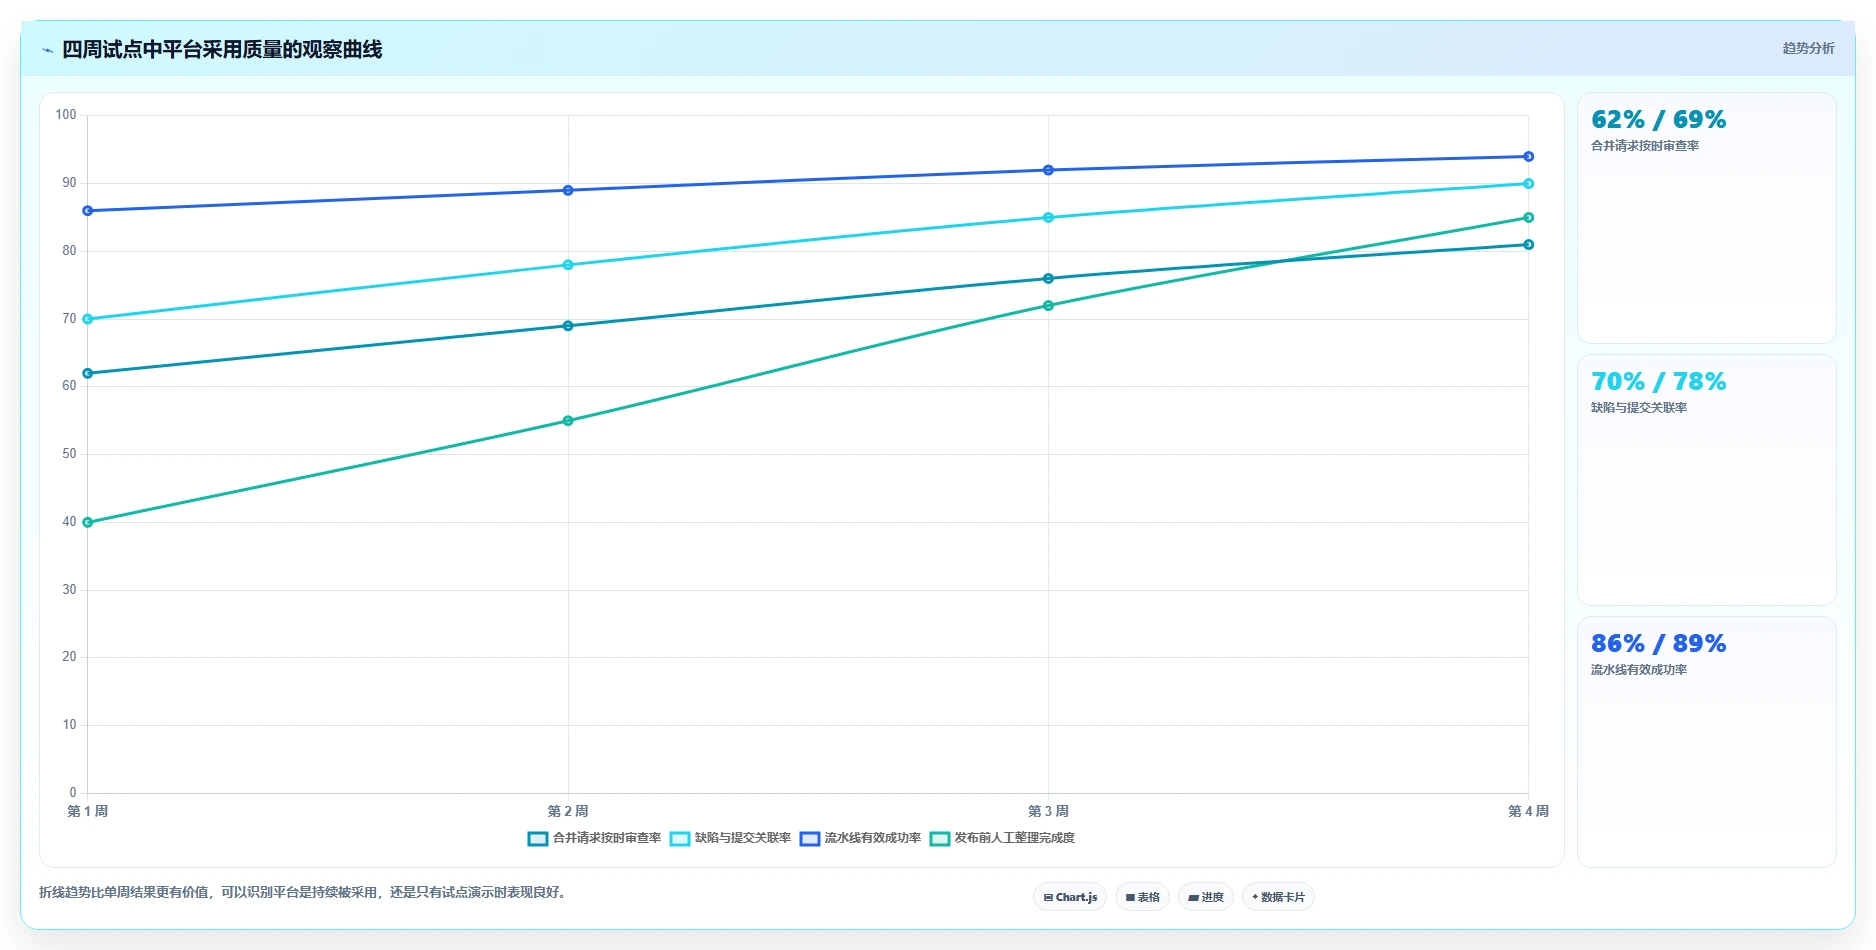Select the 发布前人工整理完成度 point at 第 3 周 (72)
The height and width of the screenshot is (950, 1876).
click(x=1048, y=306)
